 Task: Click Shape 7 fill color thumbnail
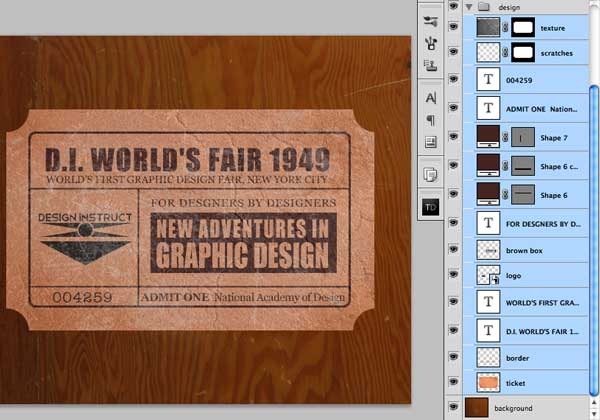(x=488, y=137)
